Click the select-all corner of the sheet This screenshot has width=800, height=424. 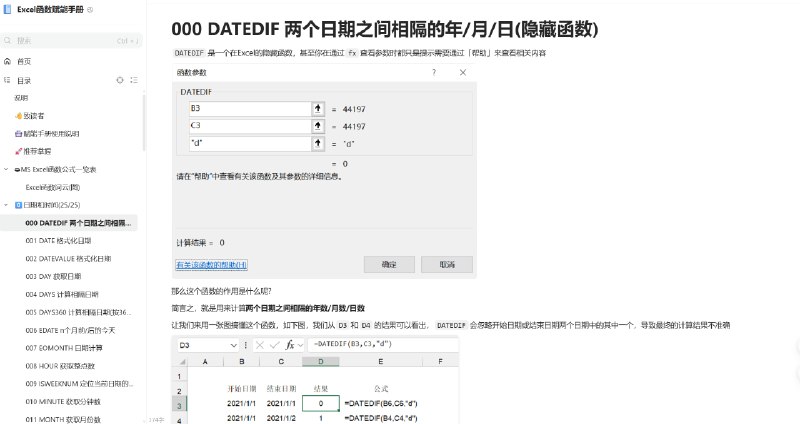pyautogui.click(x=181, y=361)
